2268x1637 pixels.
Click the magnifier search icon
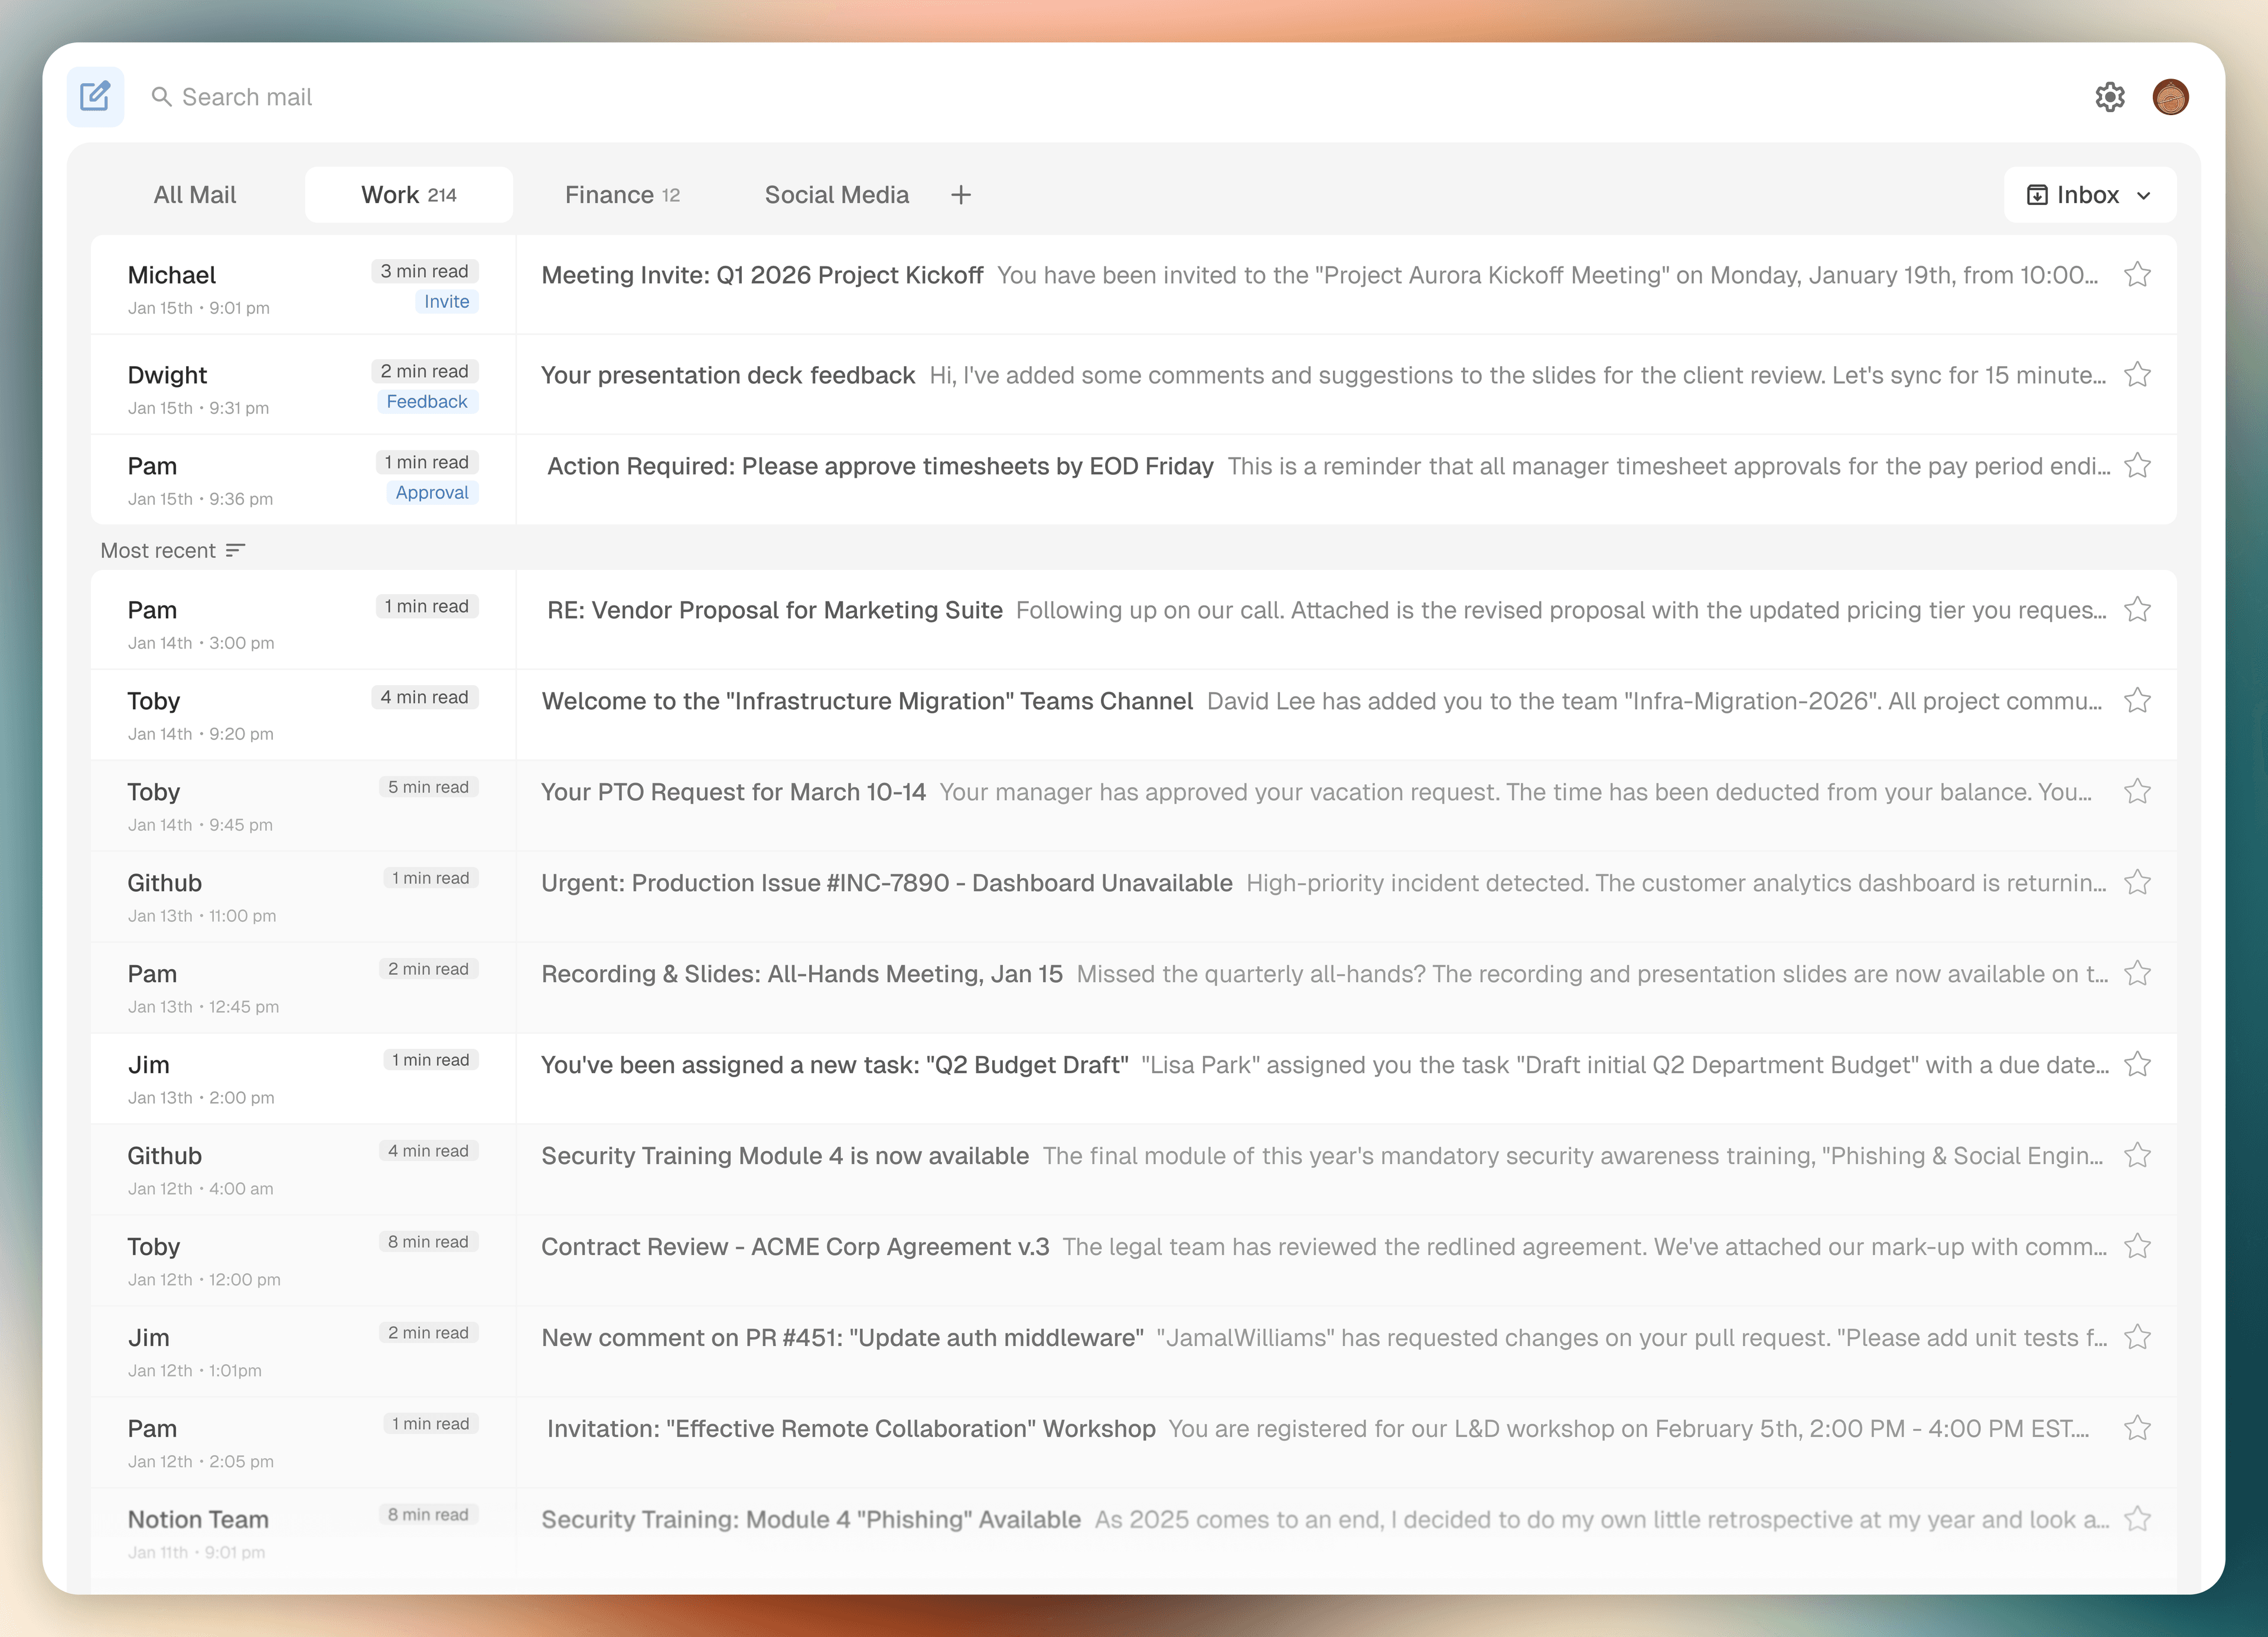161,97
